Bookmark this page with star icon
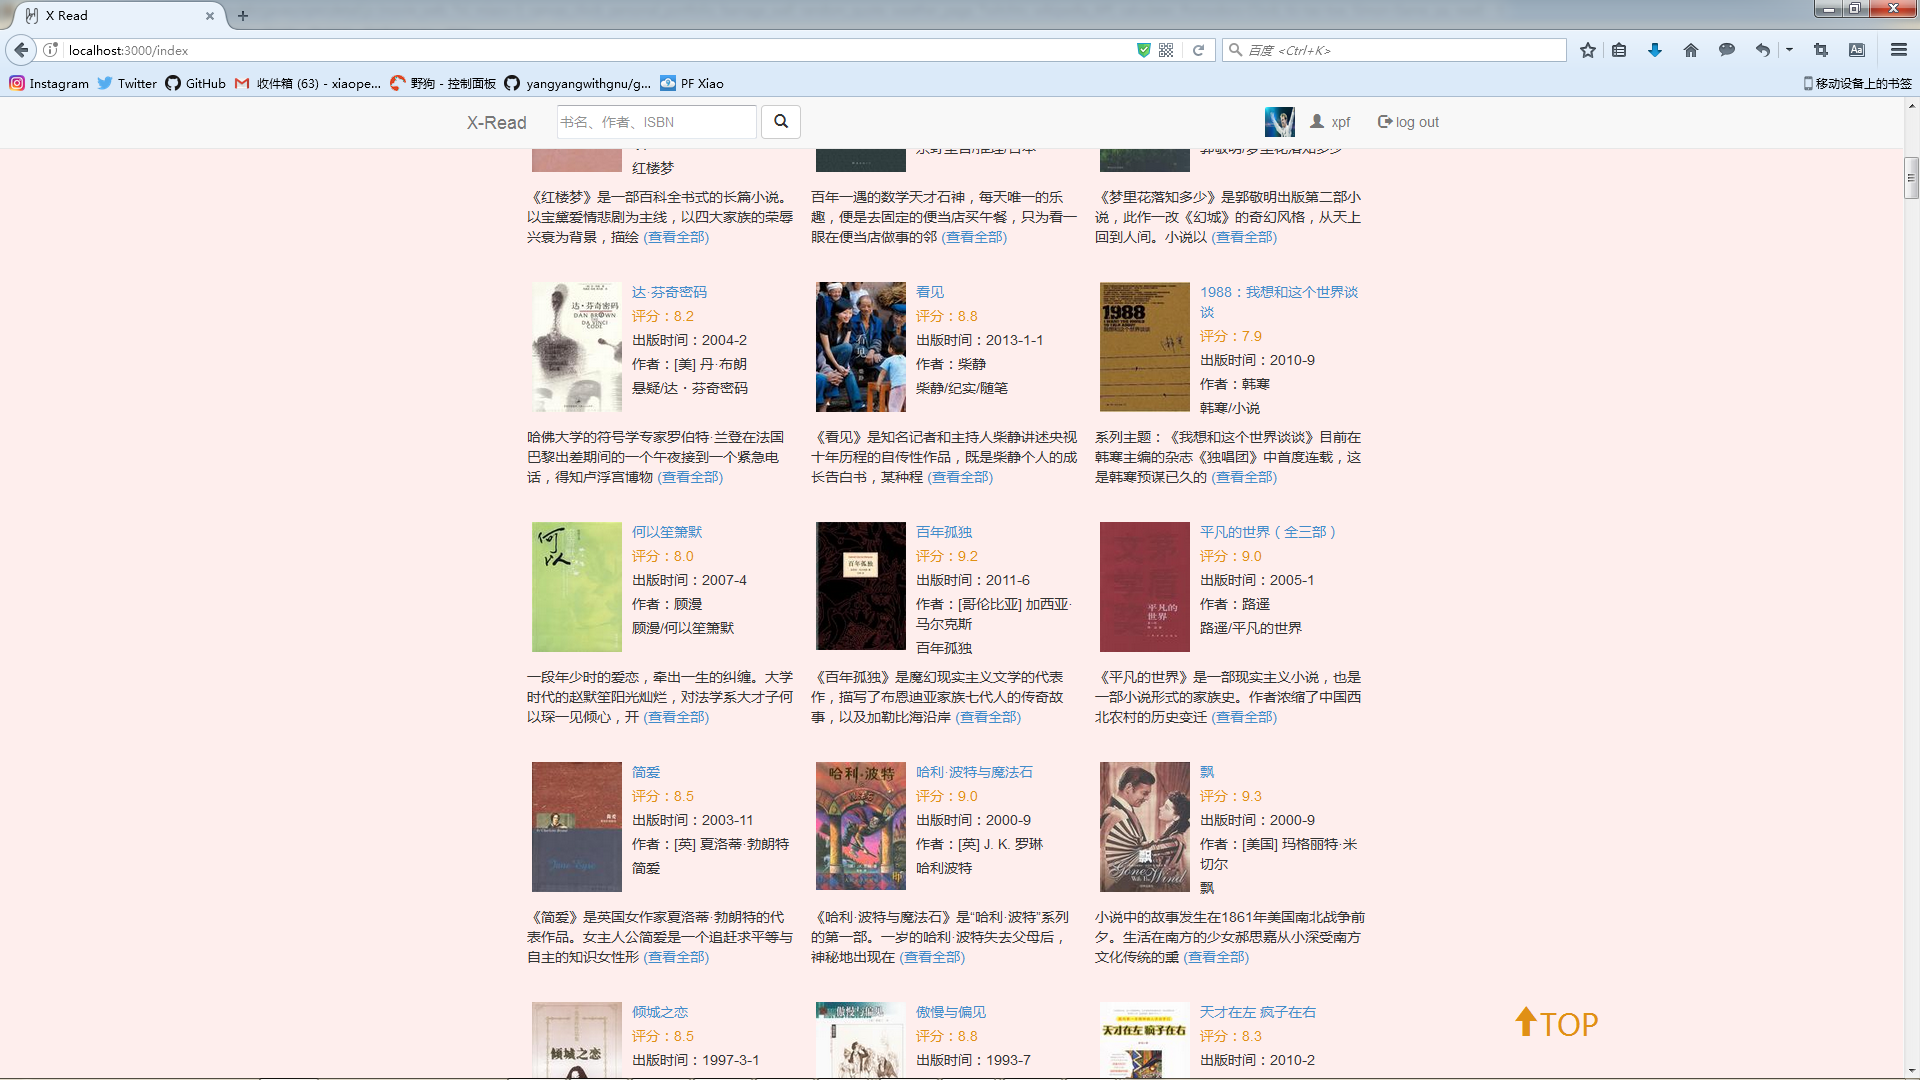Screen dimensions: 1920x1080 pos(1588,50)
